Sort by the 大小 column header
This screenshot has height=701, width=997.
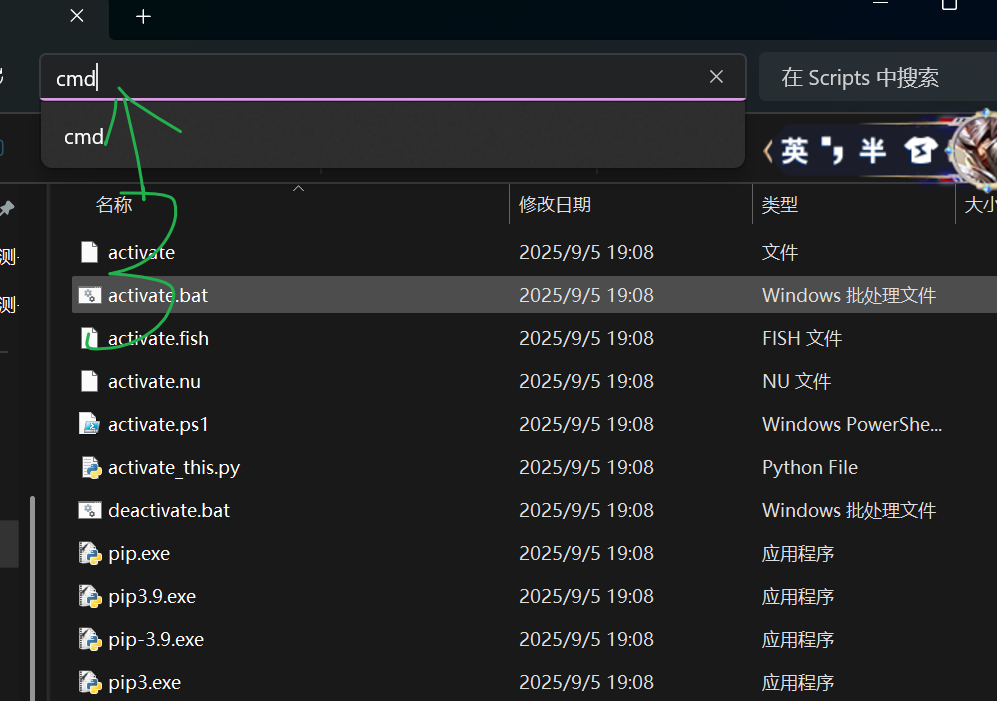click(x=980, y=205)
